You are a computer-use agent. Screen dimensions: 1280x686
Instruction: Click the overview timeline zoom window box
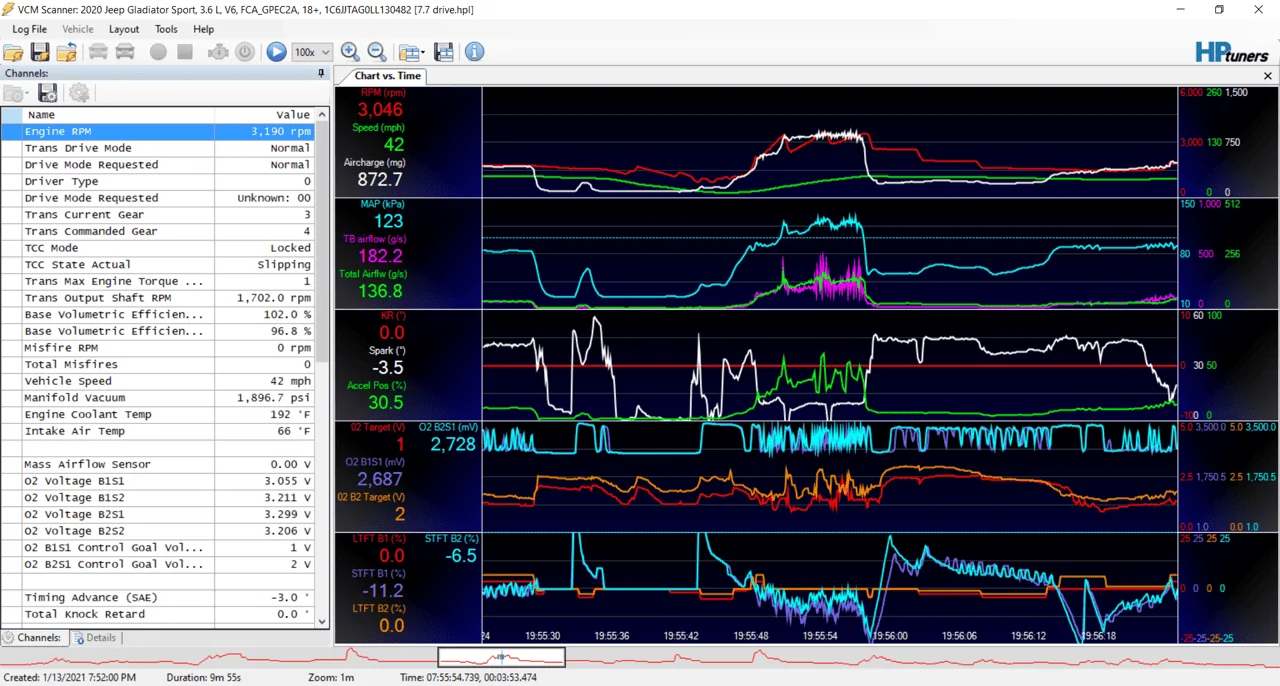click(x=501, y=657)
